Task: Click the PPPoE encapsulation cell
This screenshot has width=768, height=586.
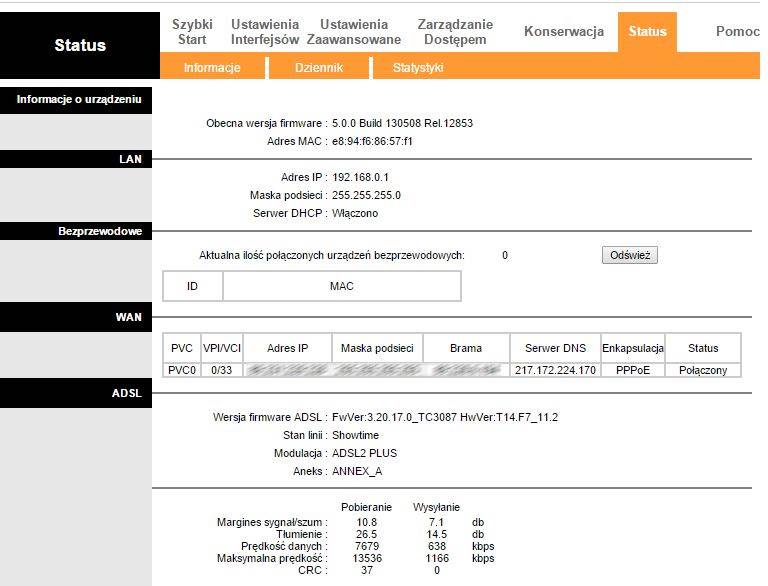Action: click(632, 370)
